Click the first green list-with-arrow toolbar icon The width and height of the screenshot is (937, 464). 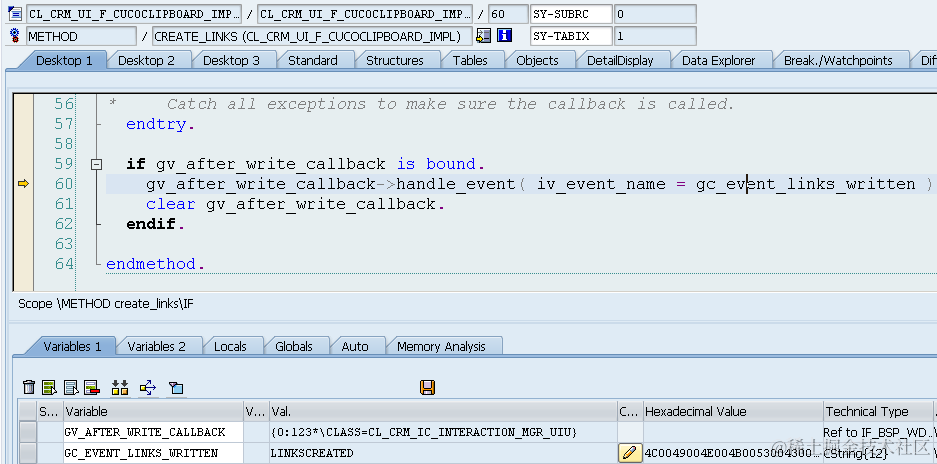point(50,387)
